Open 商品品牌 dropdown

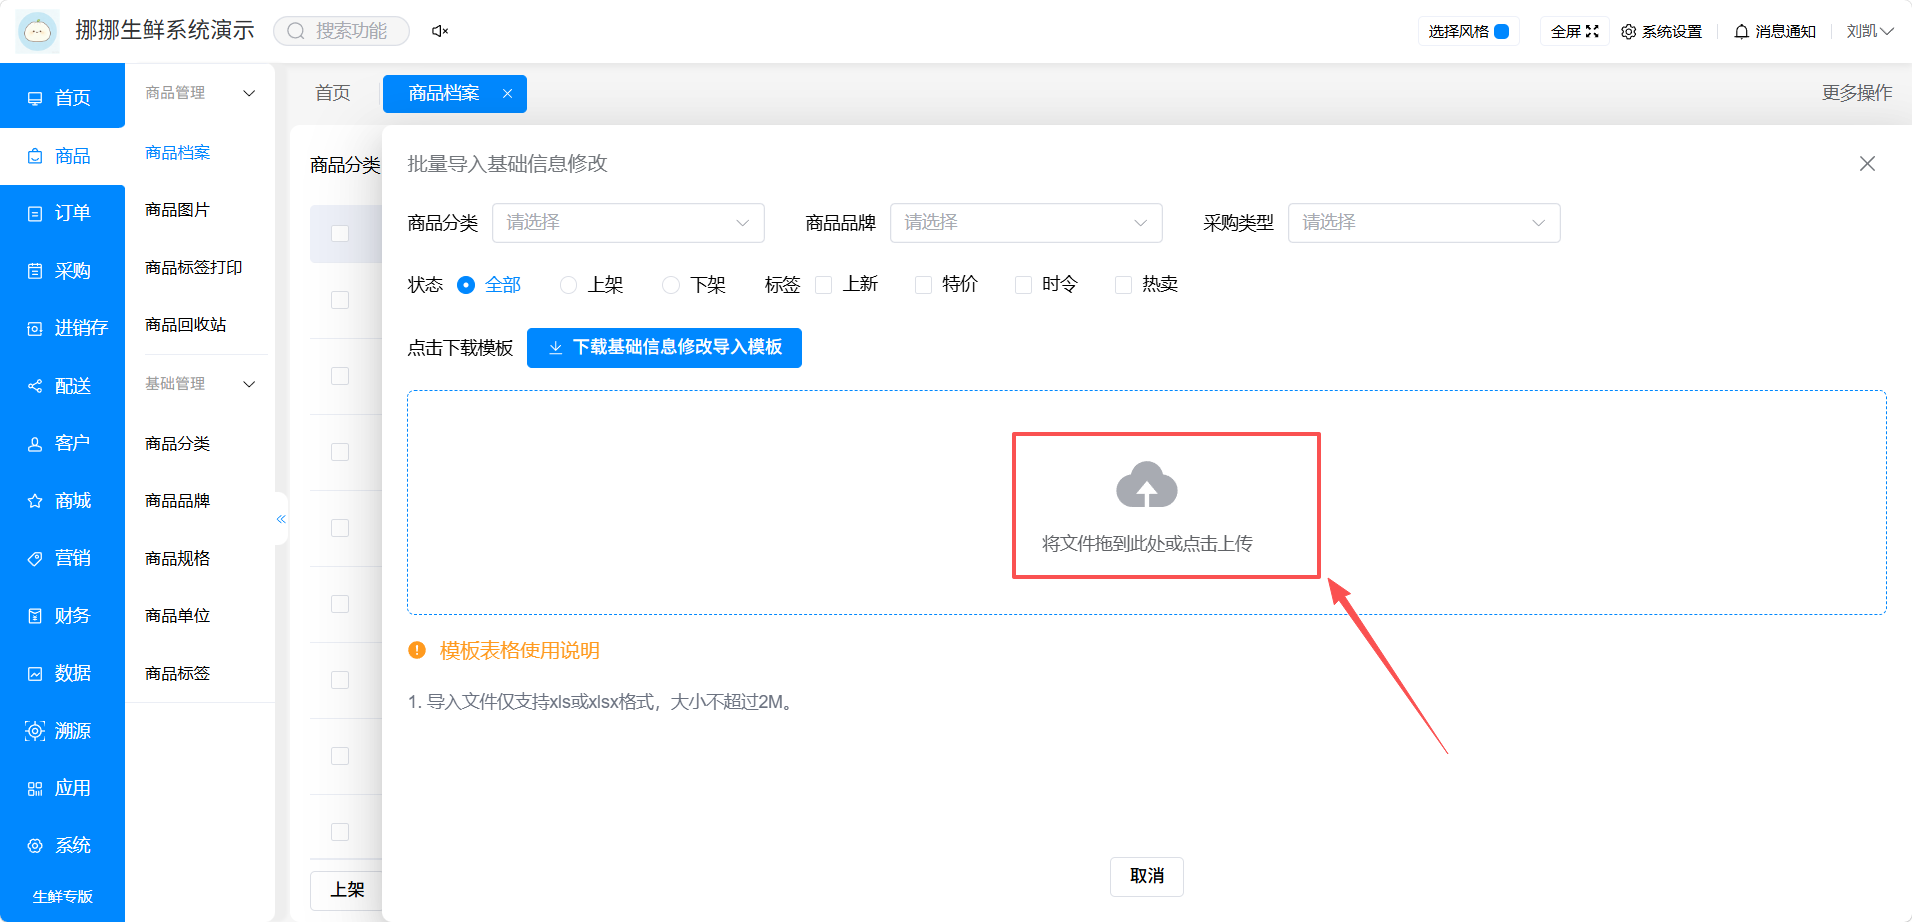coord(1026,223)
